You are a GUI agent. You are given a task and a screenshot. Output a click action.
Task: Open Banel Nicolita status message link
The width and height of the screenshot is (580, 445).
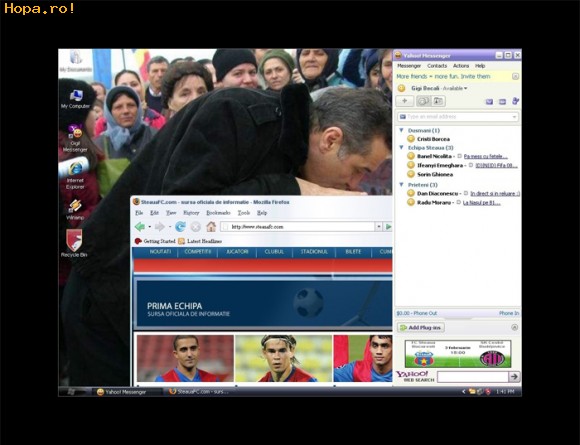point(486,156)
